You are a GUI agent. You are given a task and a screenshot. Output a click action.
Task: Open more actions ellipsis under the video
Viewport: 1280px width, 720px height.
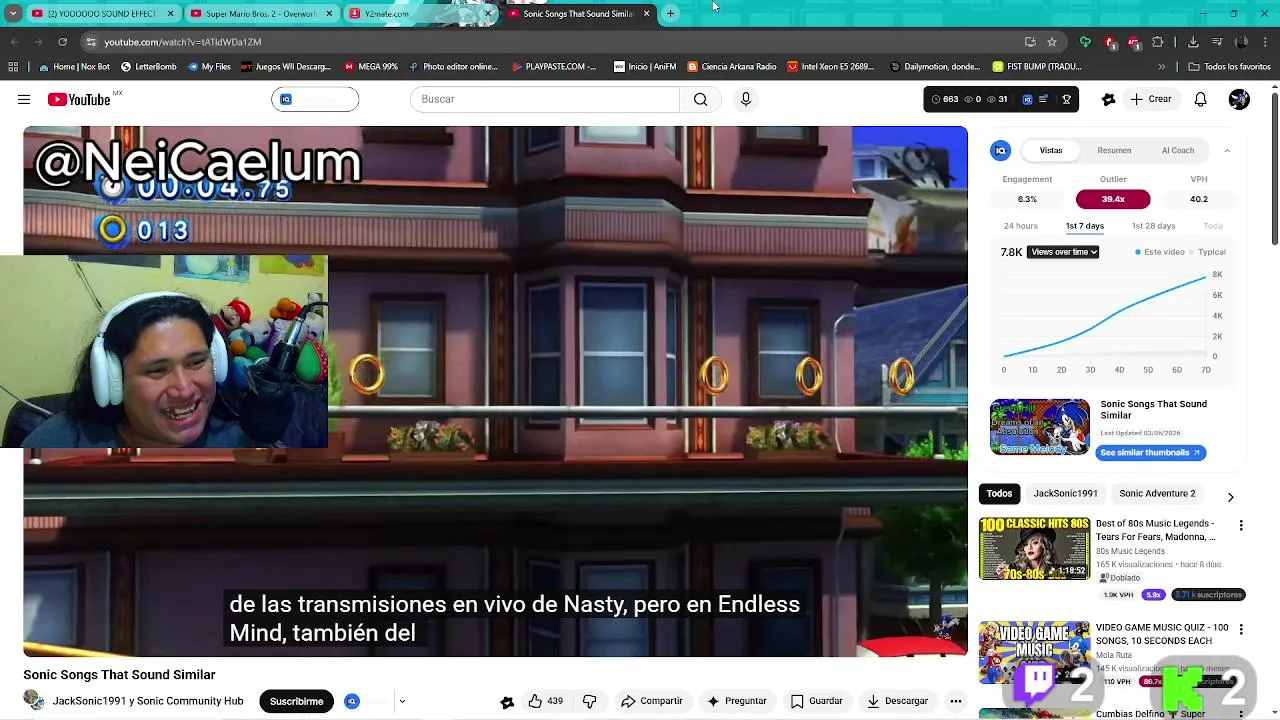[x=956, y=701]
